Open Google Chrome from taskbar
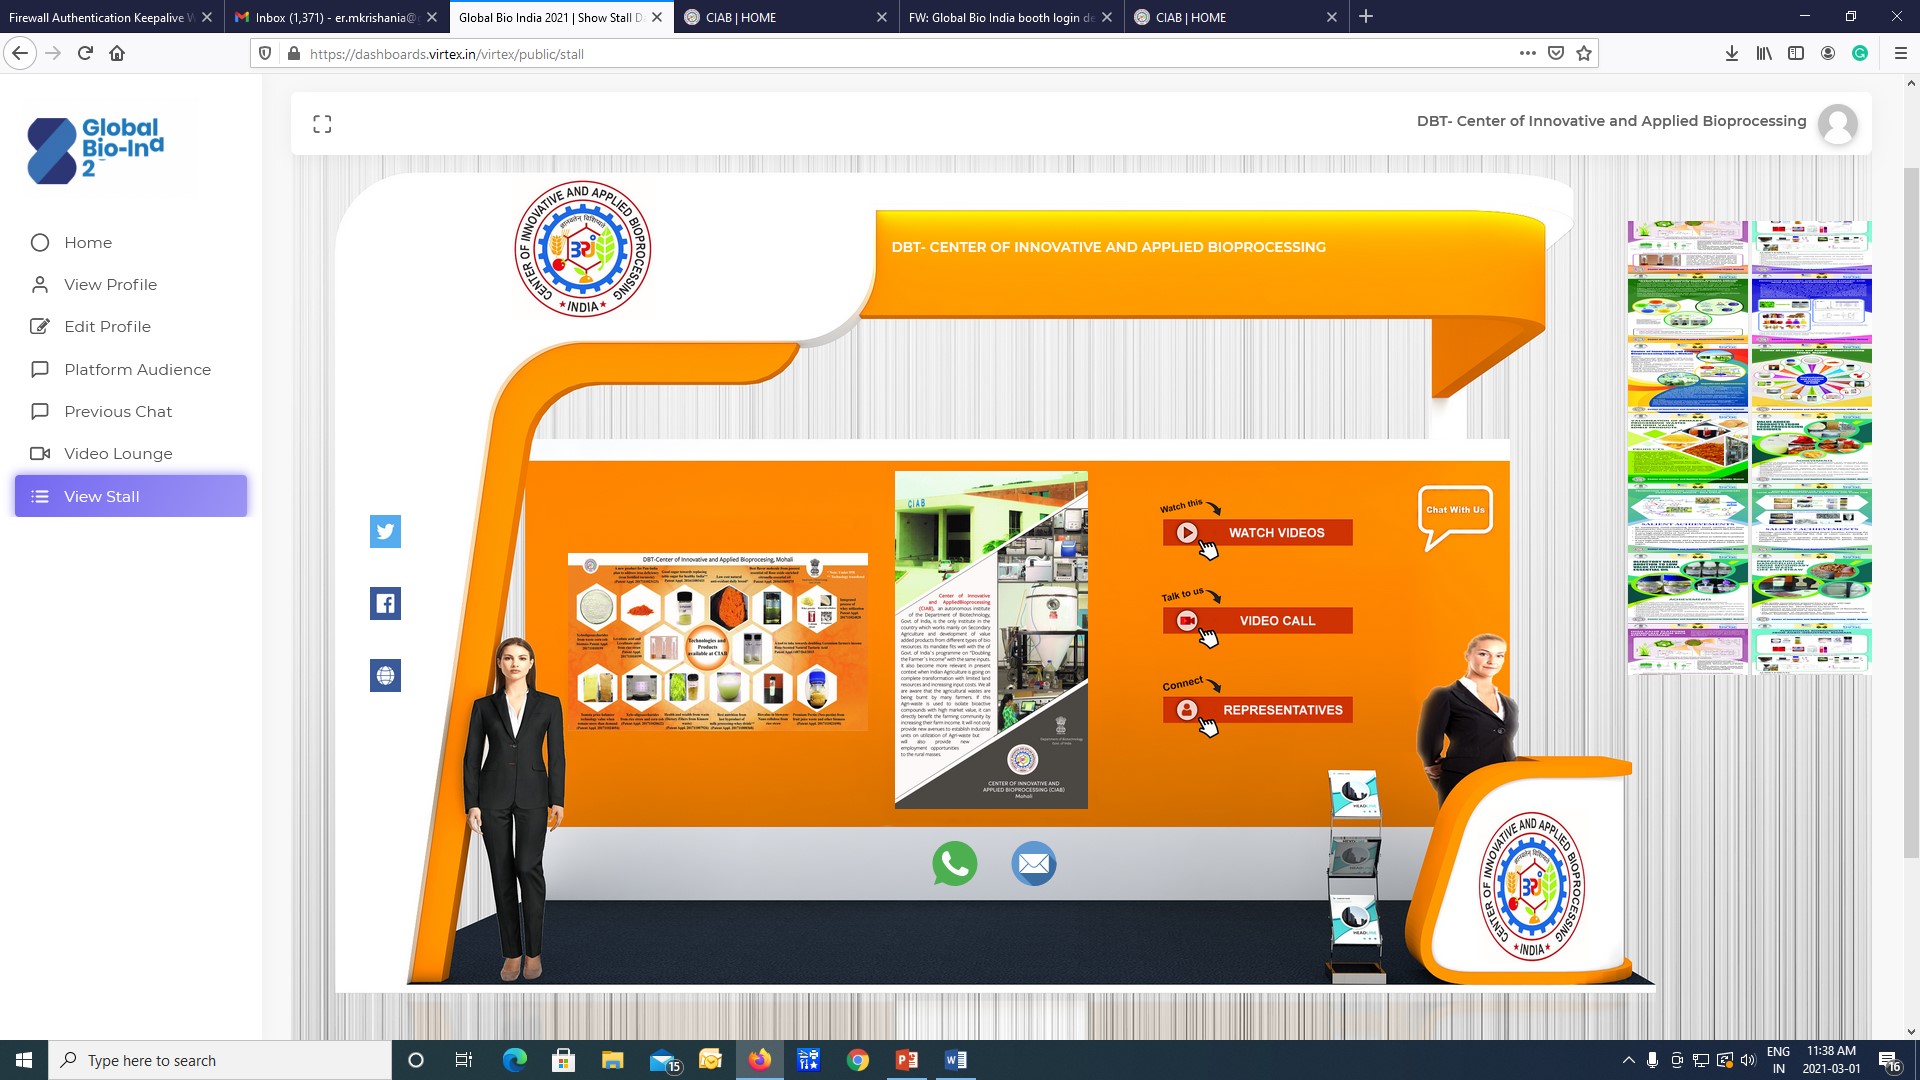The height and width of the screenshot is (1080, 1920). point(858,1060)
